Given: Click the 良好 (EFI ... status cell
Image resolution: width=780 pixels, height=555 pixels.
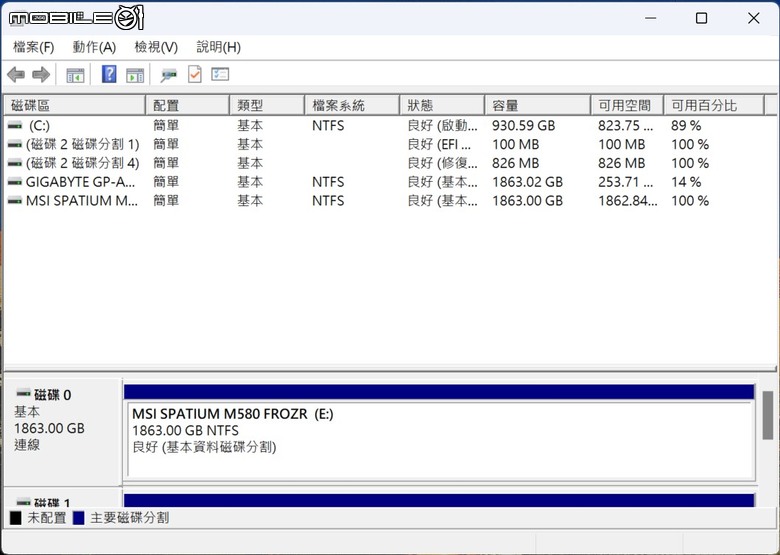Looking at the screenshot, I should tap(439, 144).
